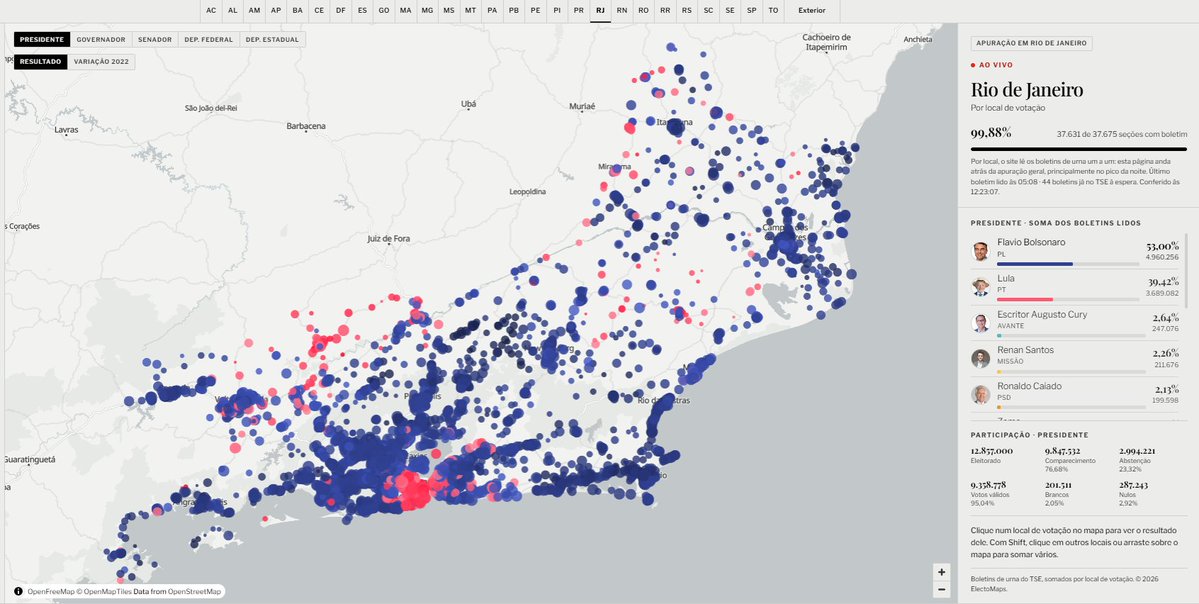Select state RR in the top bar
The height and width of the screenshot is (604, 1199).
pos(665,11)
